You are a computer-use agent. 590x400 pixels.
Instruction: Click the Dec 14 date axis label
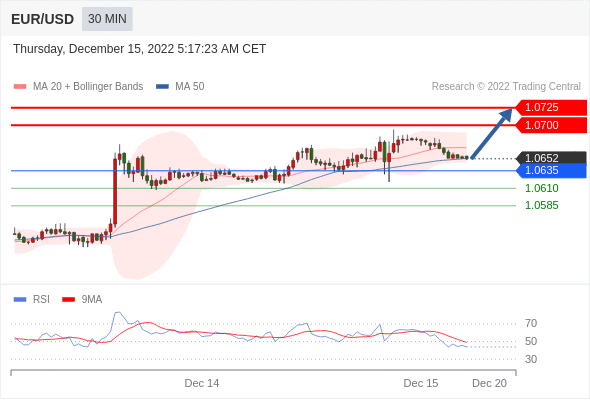[202, 383]
